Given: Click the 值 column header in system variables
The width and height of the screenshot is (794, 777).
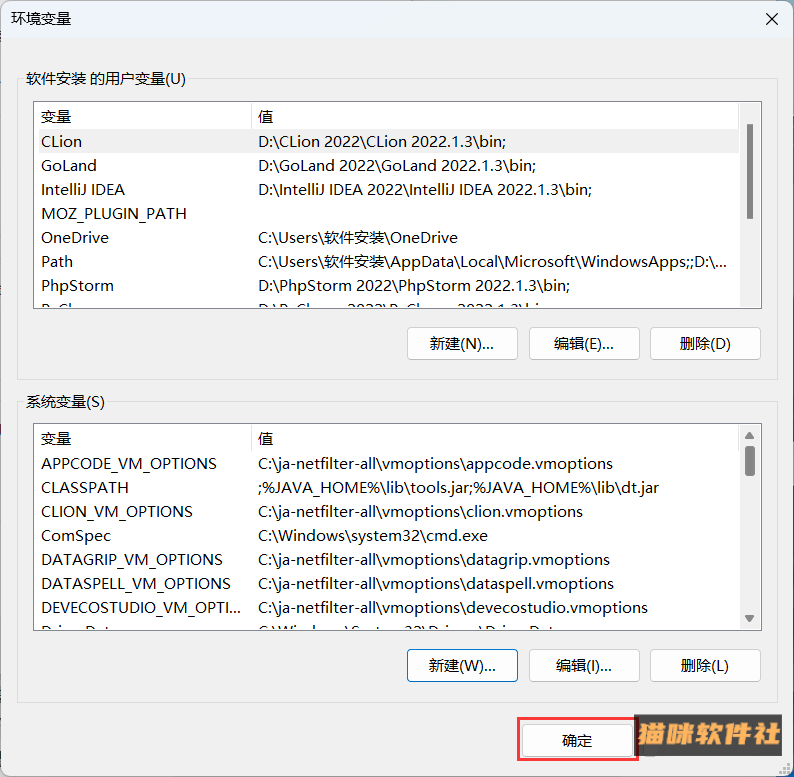Looking at the screenshot, I should point(495,439).
